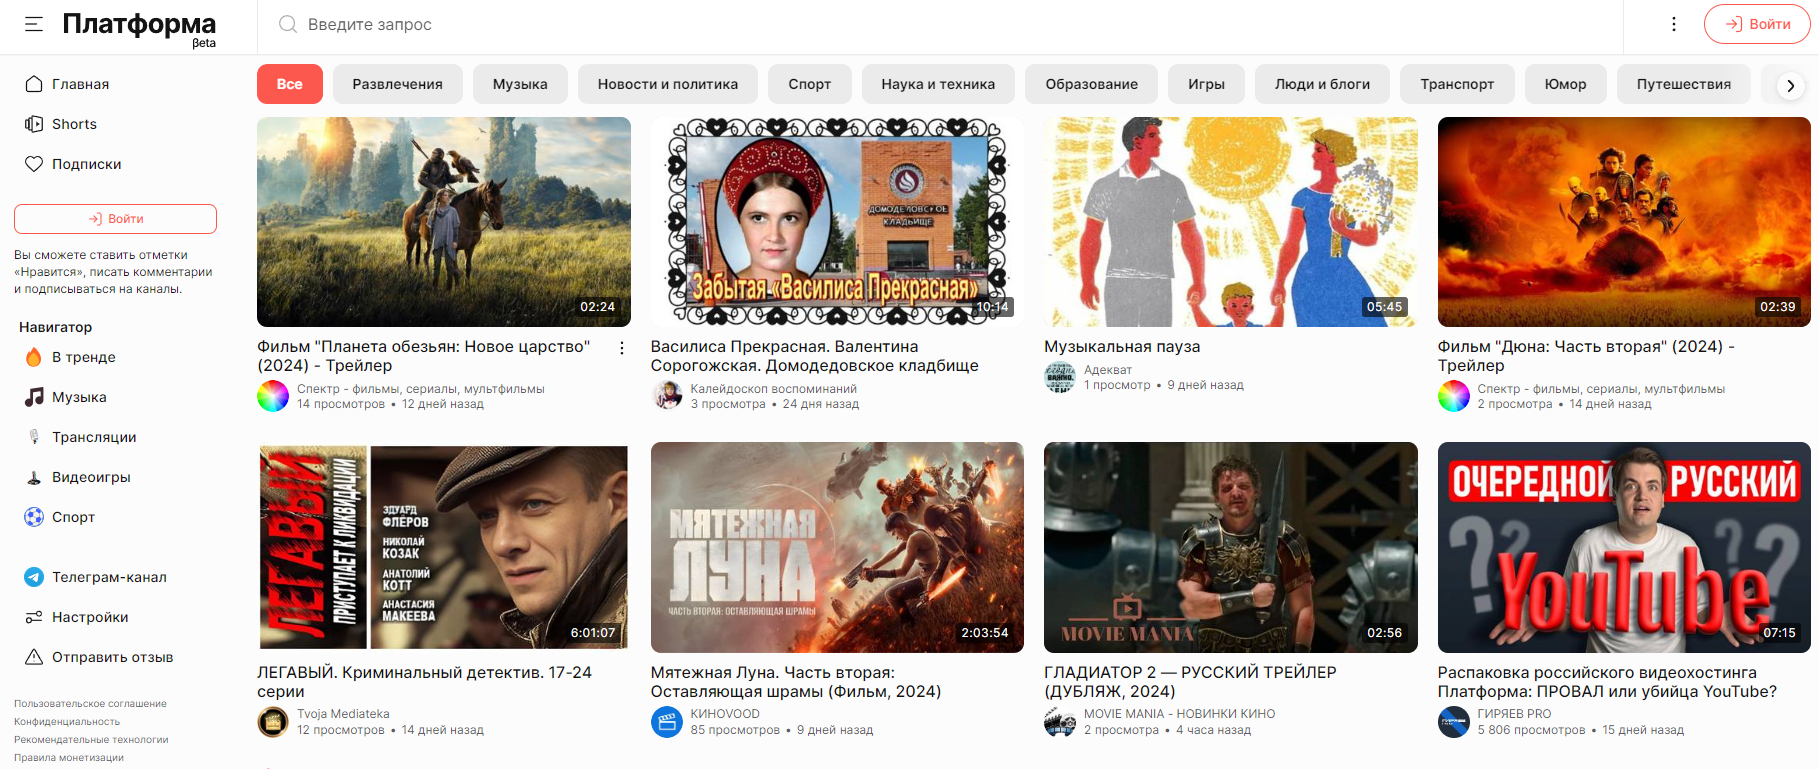This screenshot has width=1819, height=769.
Task: Open Shorts from the sidebar
Action: coord(74,124)
